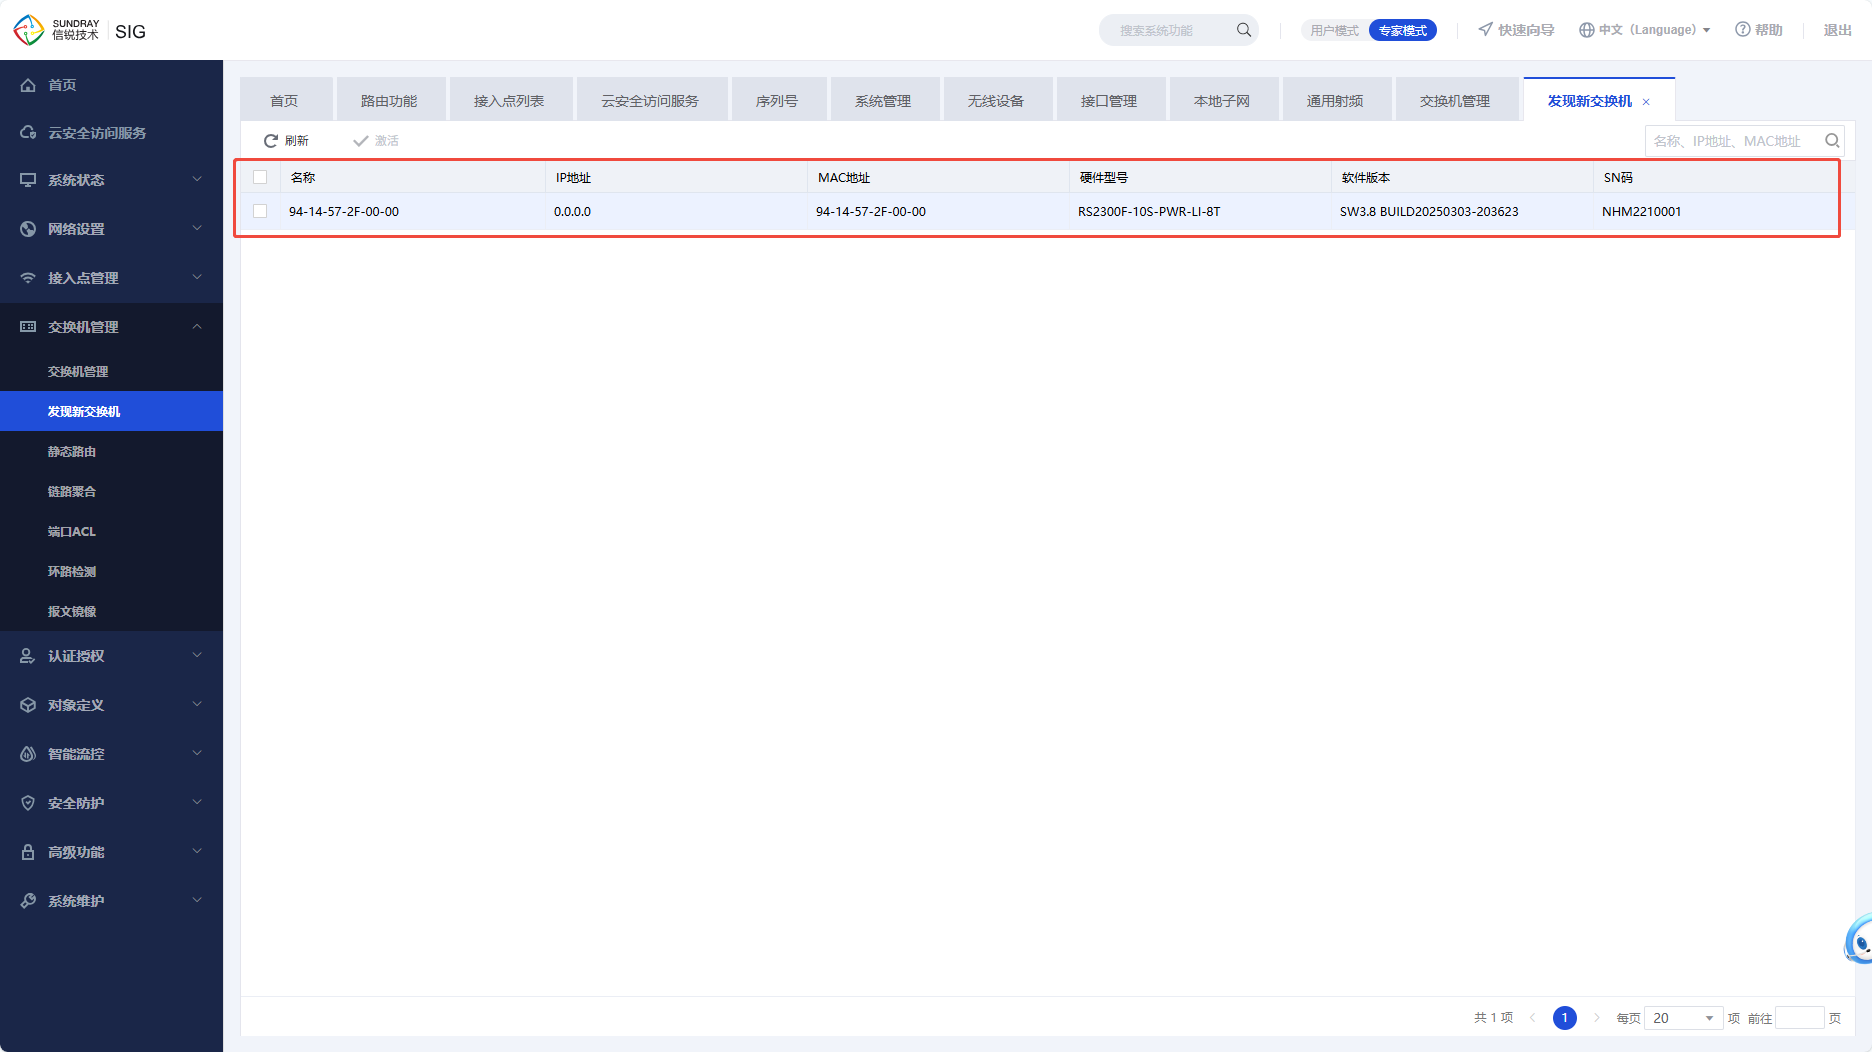Click the security protection shield icon

point(28,803)
